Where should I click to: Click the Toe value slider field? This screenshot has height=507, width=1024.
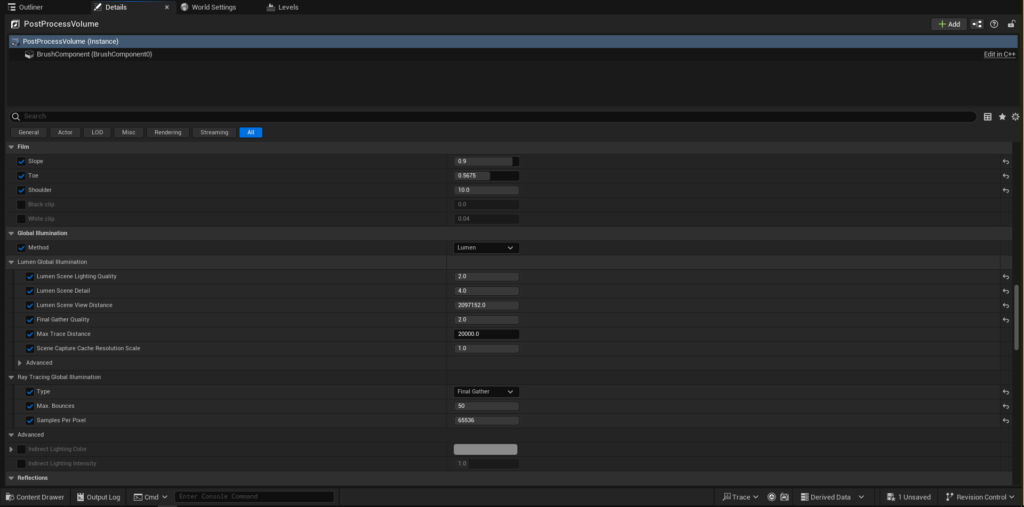[487, 176]
